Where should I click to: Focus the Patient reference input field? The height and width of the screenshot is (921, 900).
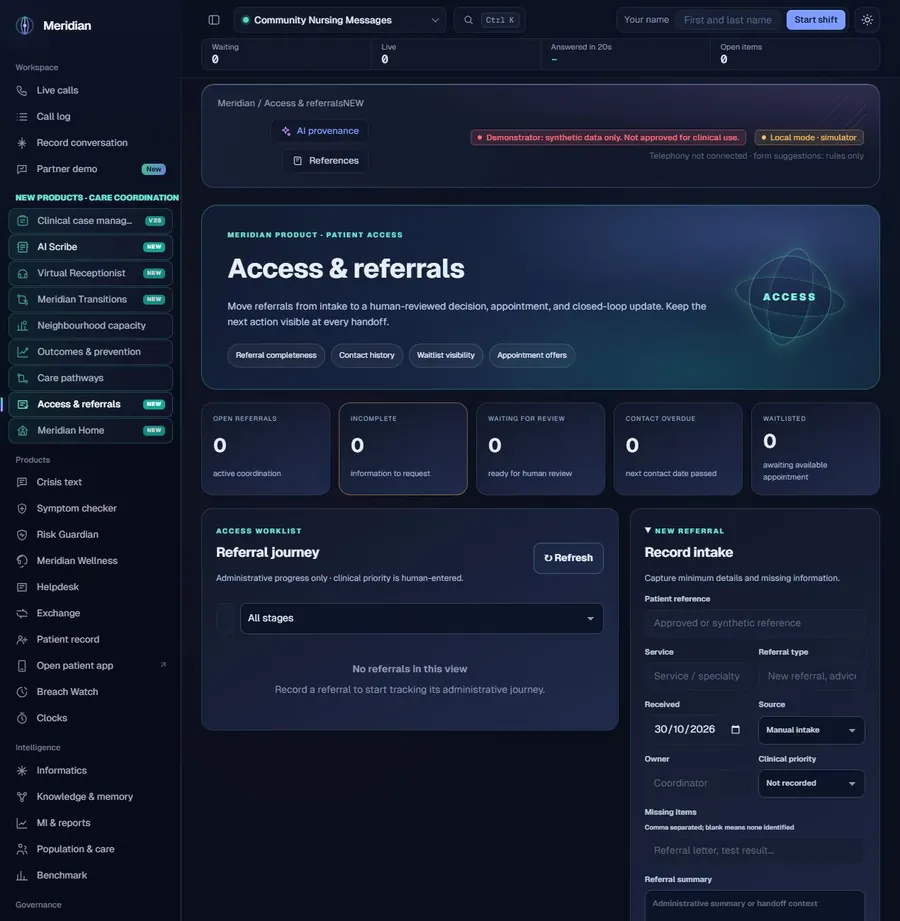coord(754,623)
